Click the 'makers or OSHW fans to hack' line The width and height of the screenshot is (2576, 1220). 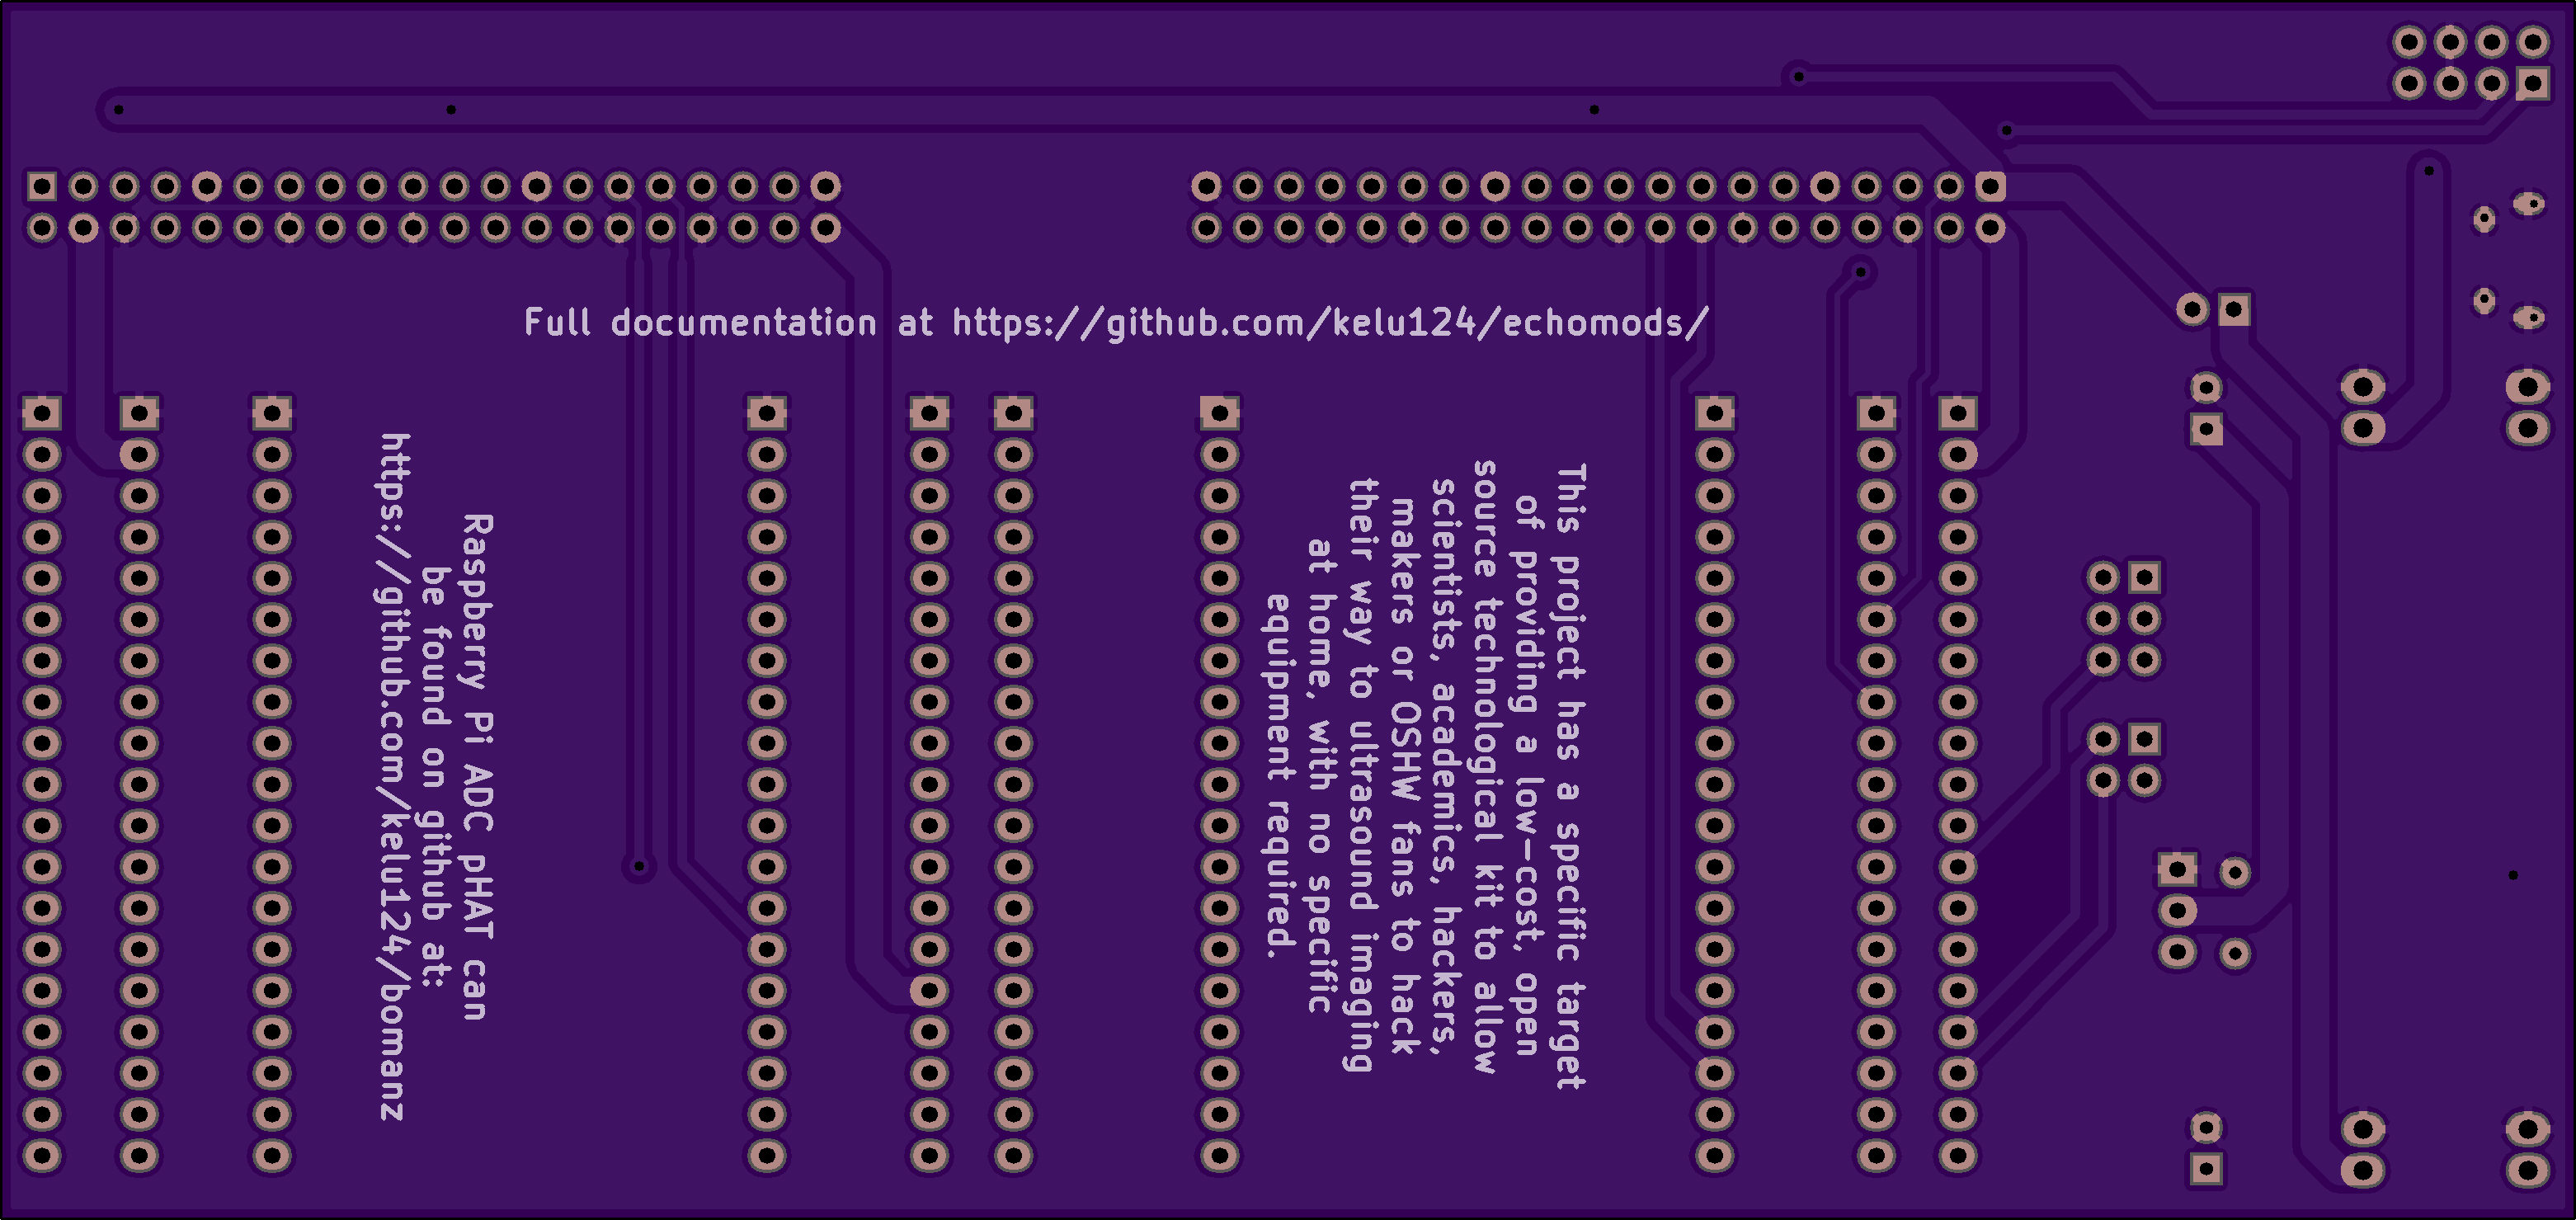[x=1403, y=776]
